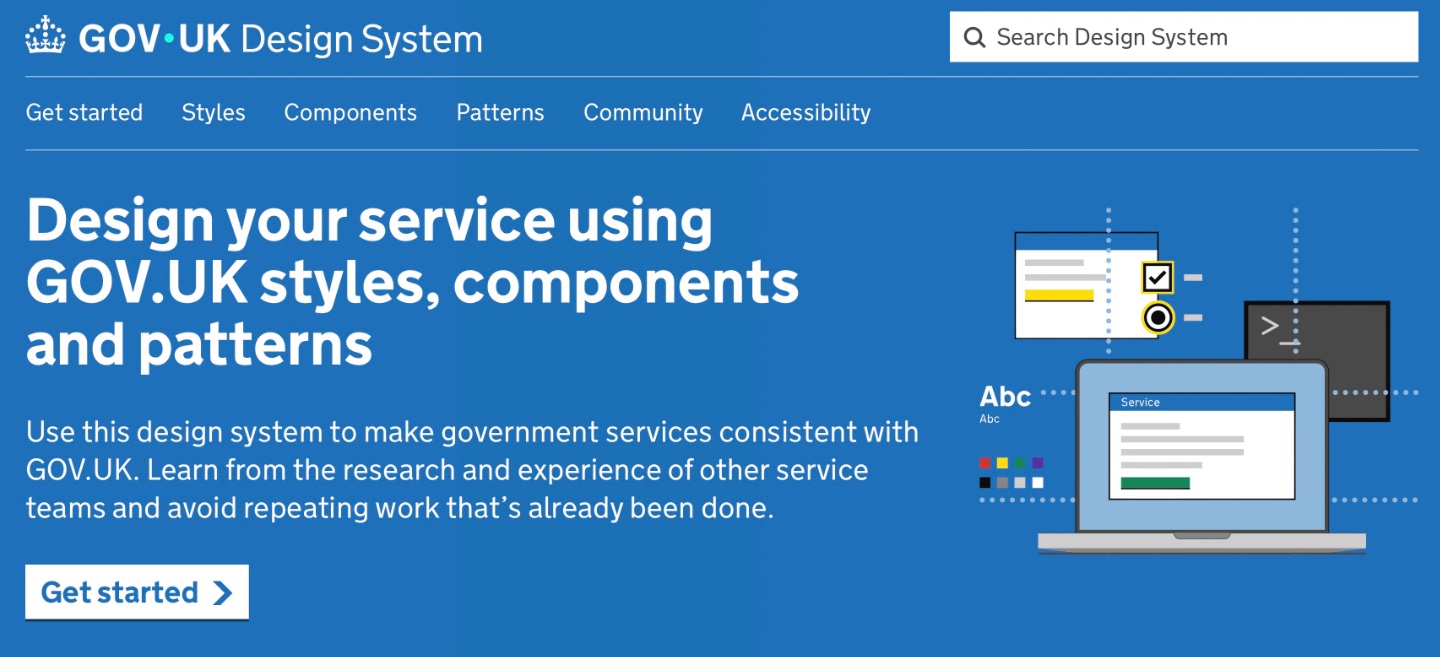Visit the Accessibility page
Viewport: 1440px width, 657px height.
pyautogui.click(x=806, y=112)
